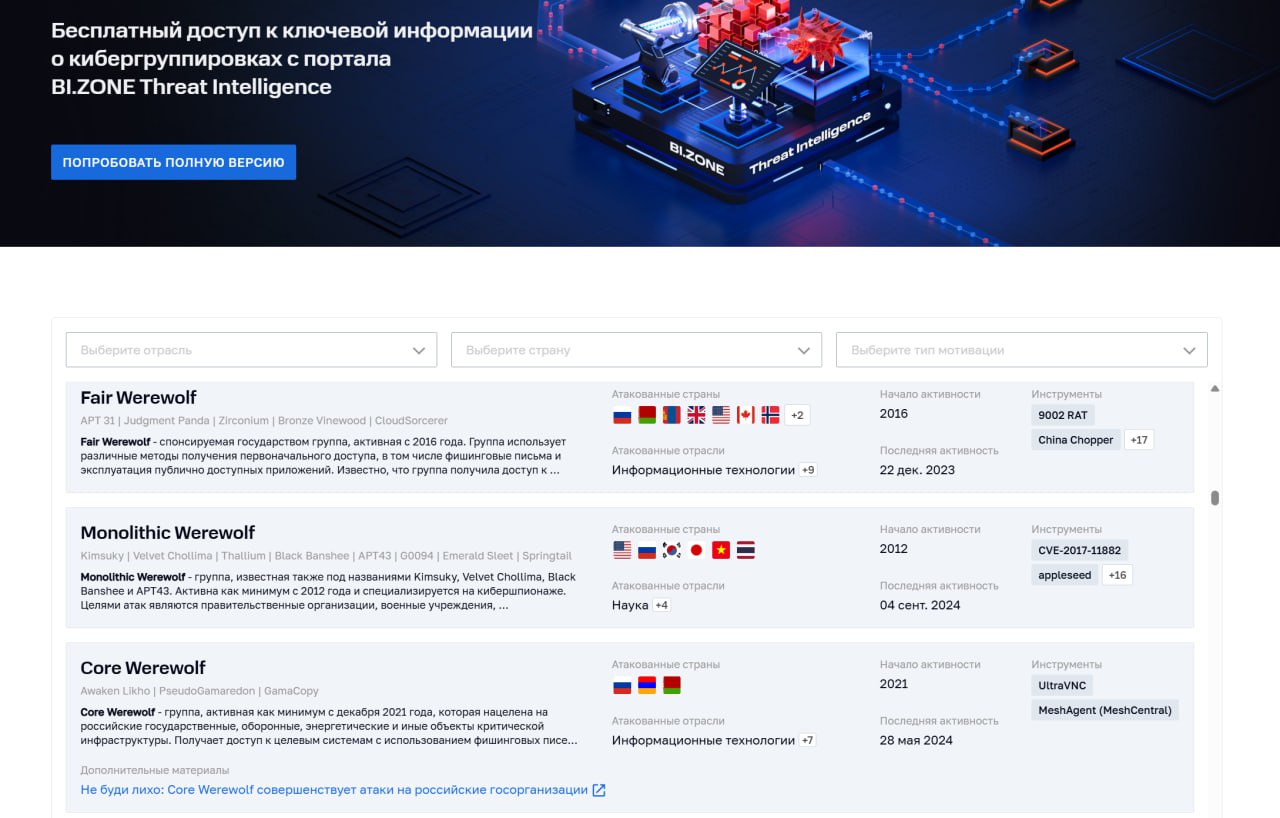Screen dimensions: 1280x818
Task: Click the Monolithic Werewolf aliases line starting 'Kimsuky'
Action: (326, 556)
